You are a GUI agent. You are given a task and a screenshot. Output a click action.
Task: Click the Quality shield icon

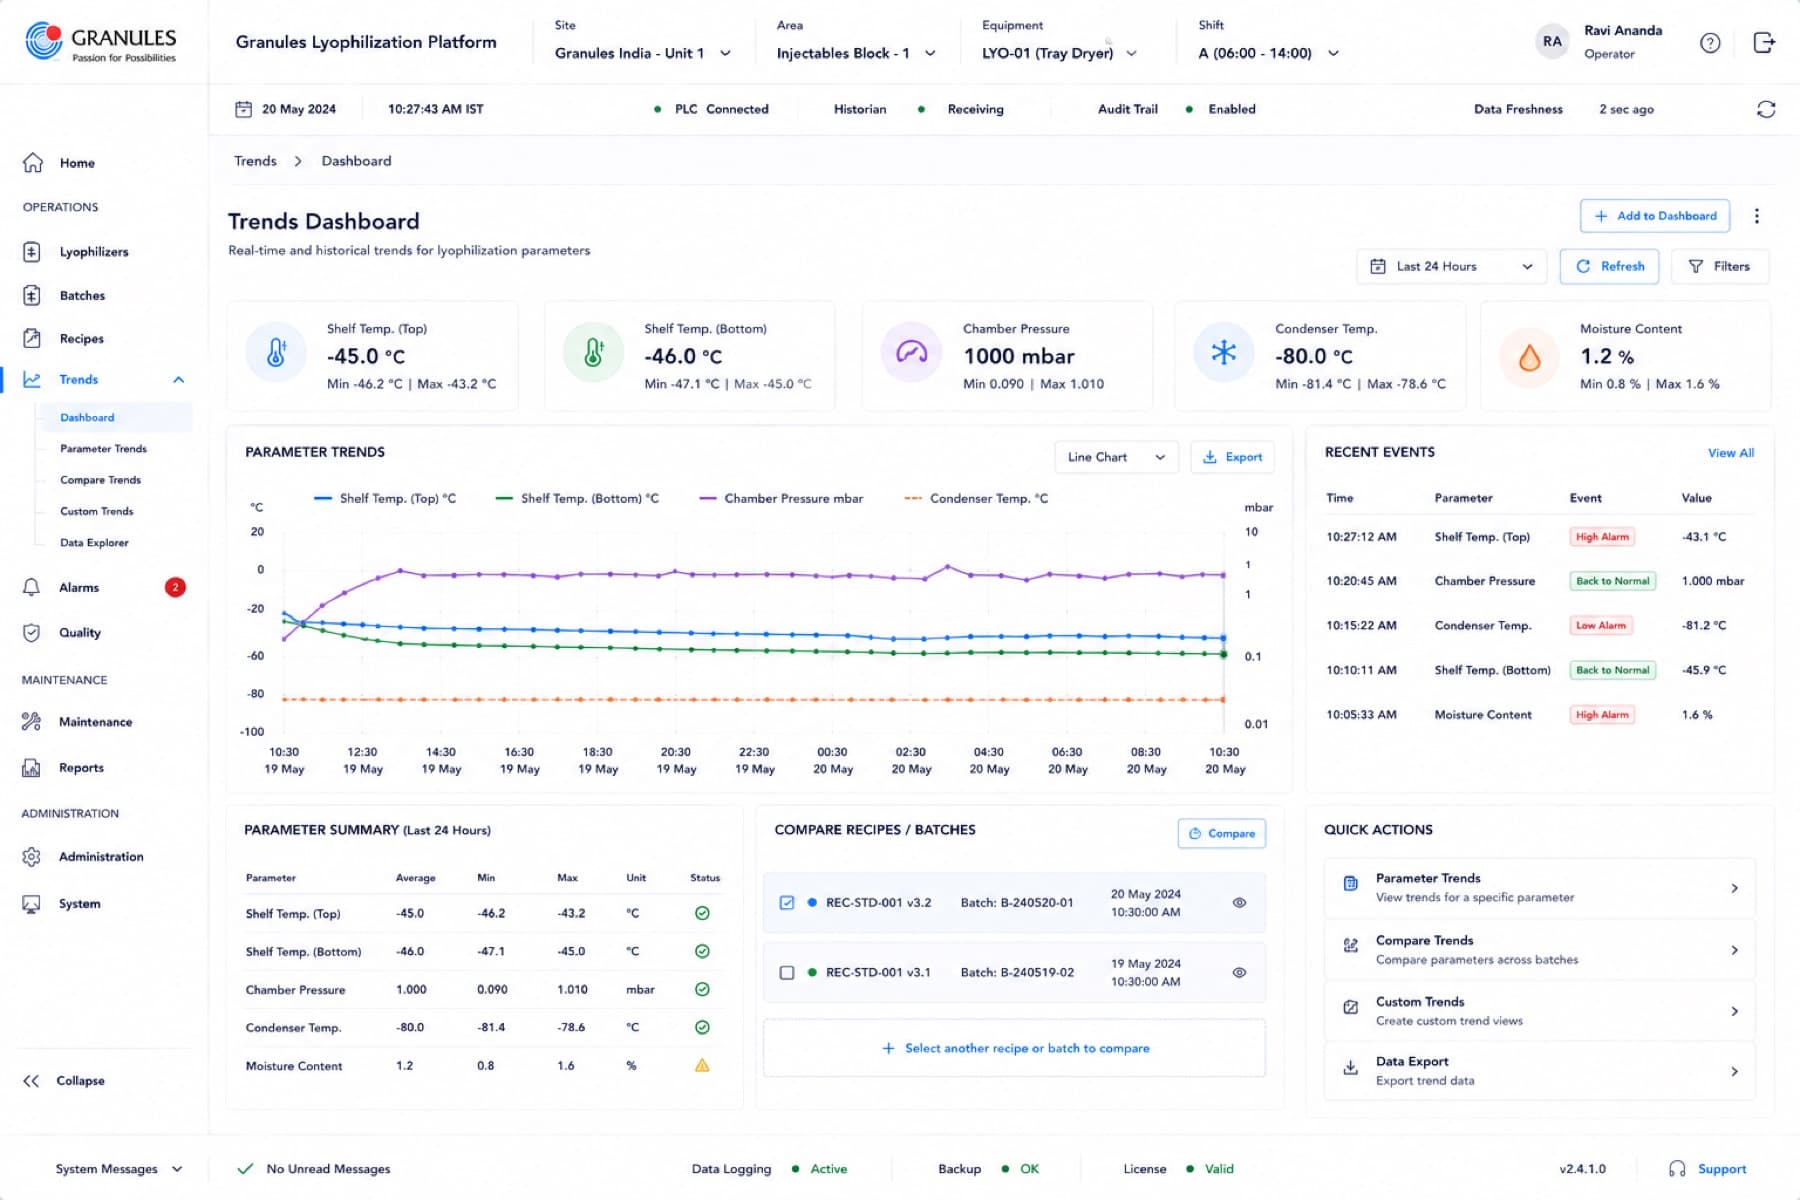coord(32,632)
